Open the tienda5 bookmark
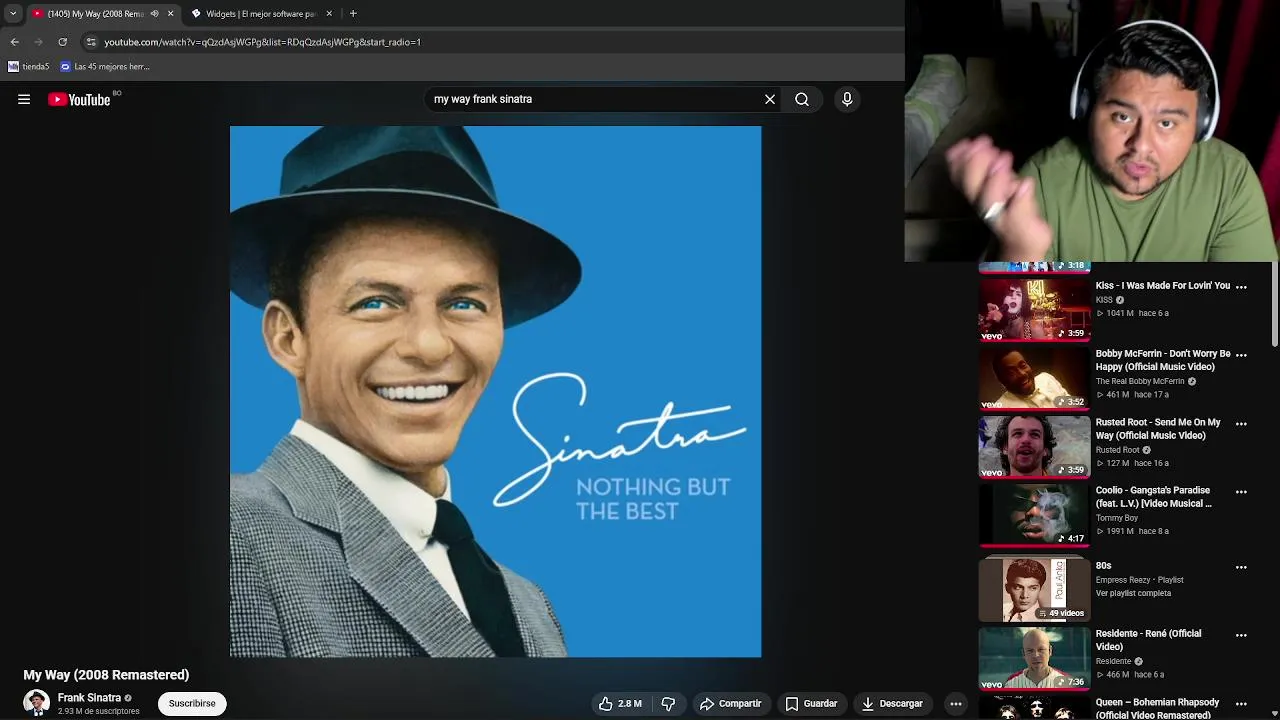Image resolution: width=1280 pixels, height=720 pixels. tap(28, 67)
